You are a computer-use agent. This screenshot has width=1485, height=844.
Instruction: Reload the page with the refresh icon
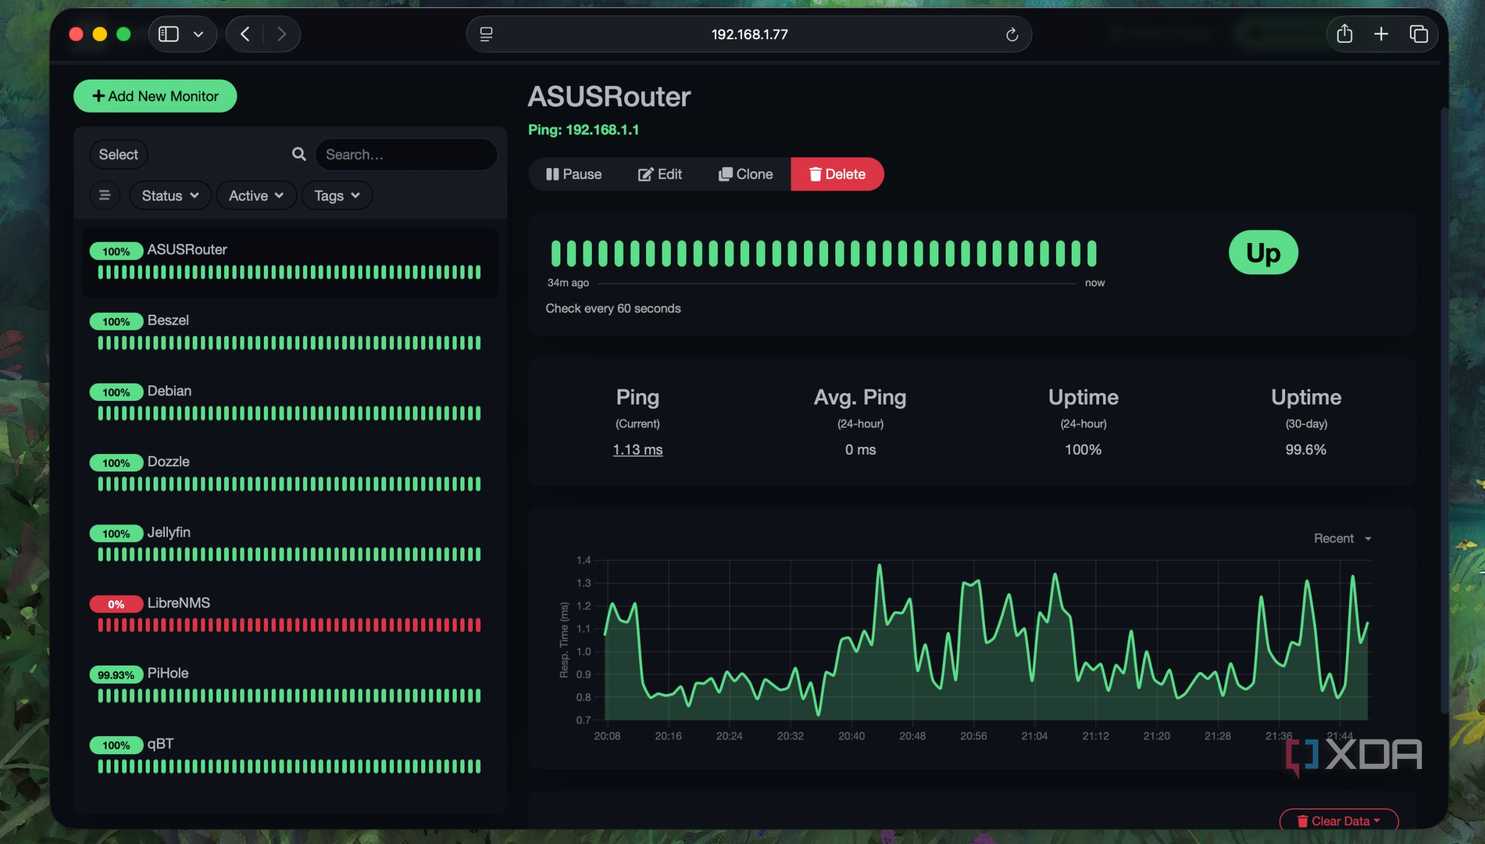click(x=1012, y=34)
